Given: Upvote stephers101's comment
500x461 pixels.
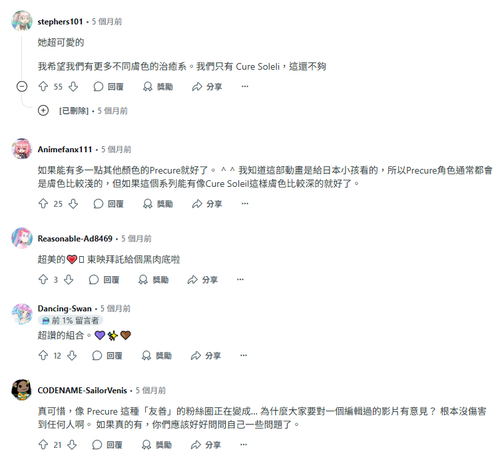Looking at the screenshot, I should [x=43, y=87].
